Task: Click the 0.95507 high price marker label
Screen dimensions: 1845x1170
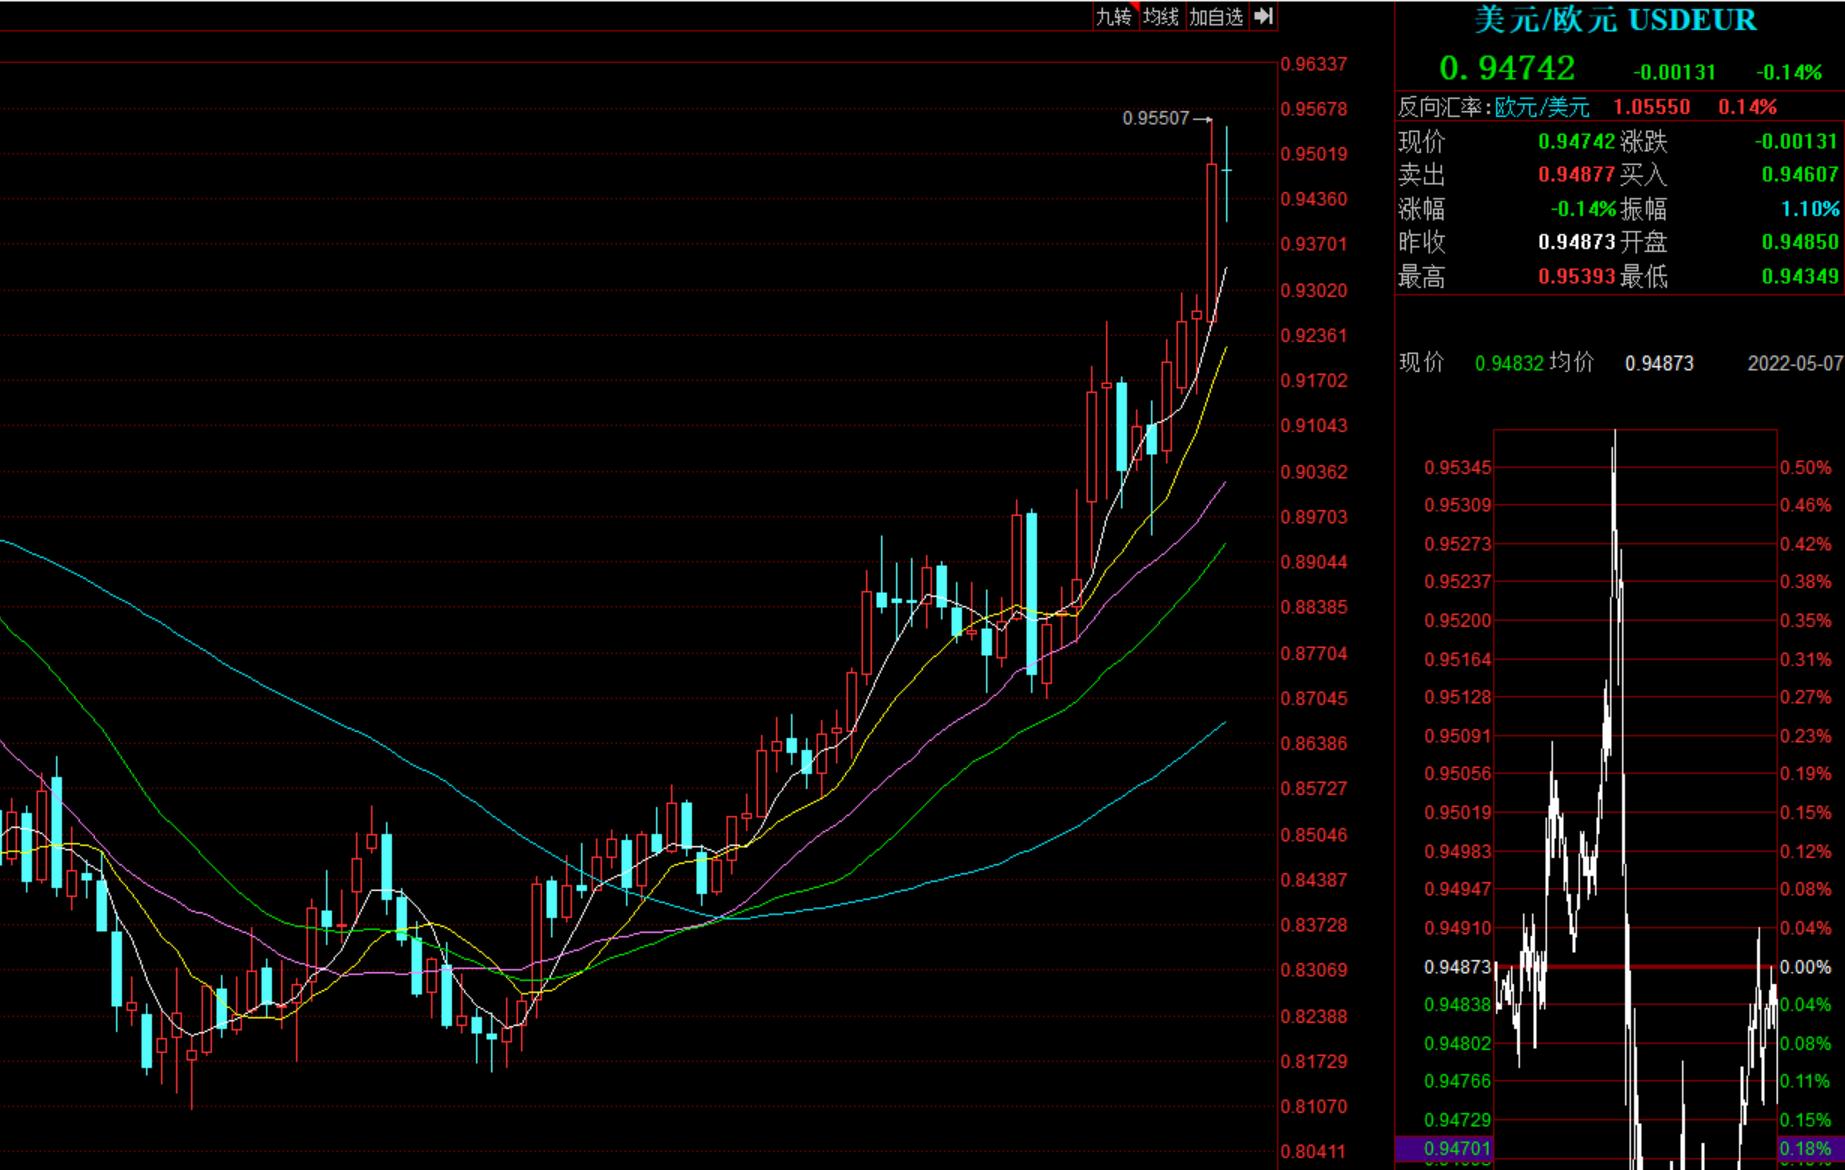Action: [x=1156, y=118]
